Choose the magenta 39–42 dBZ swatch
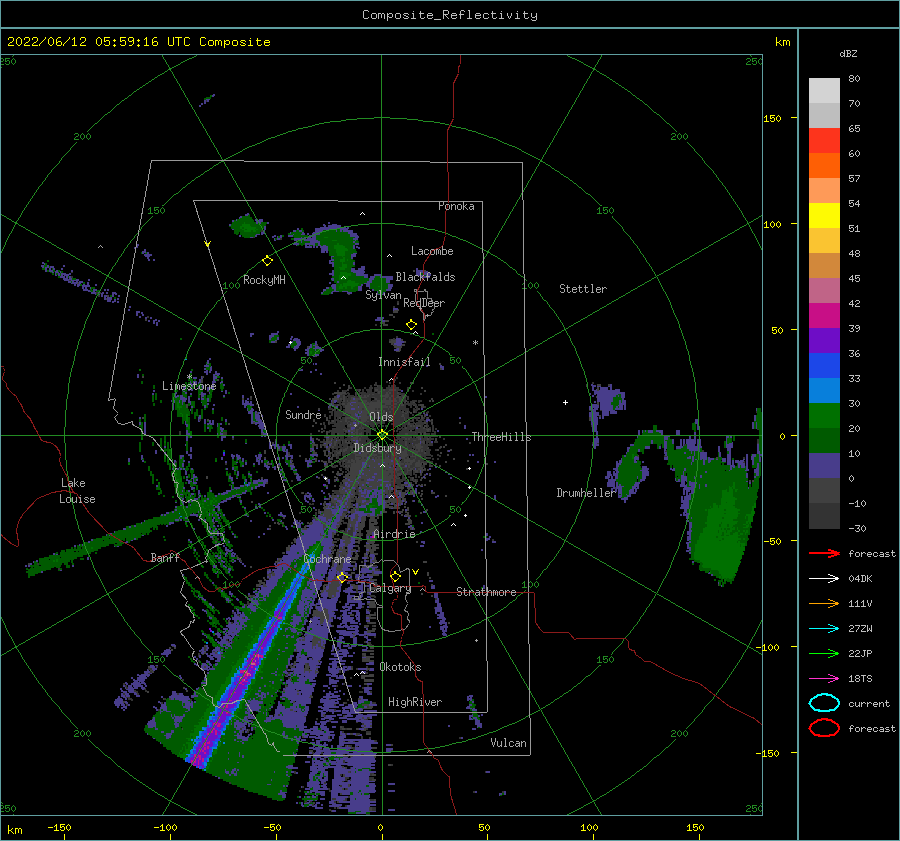Image resolution: width=900 pixels, height=841 pixels. [824, 316]
